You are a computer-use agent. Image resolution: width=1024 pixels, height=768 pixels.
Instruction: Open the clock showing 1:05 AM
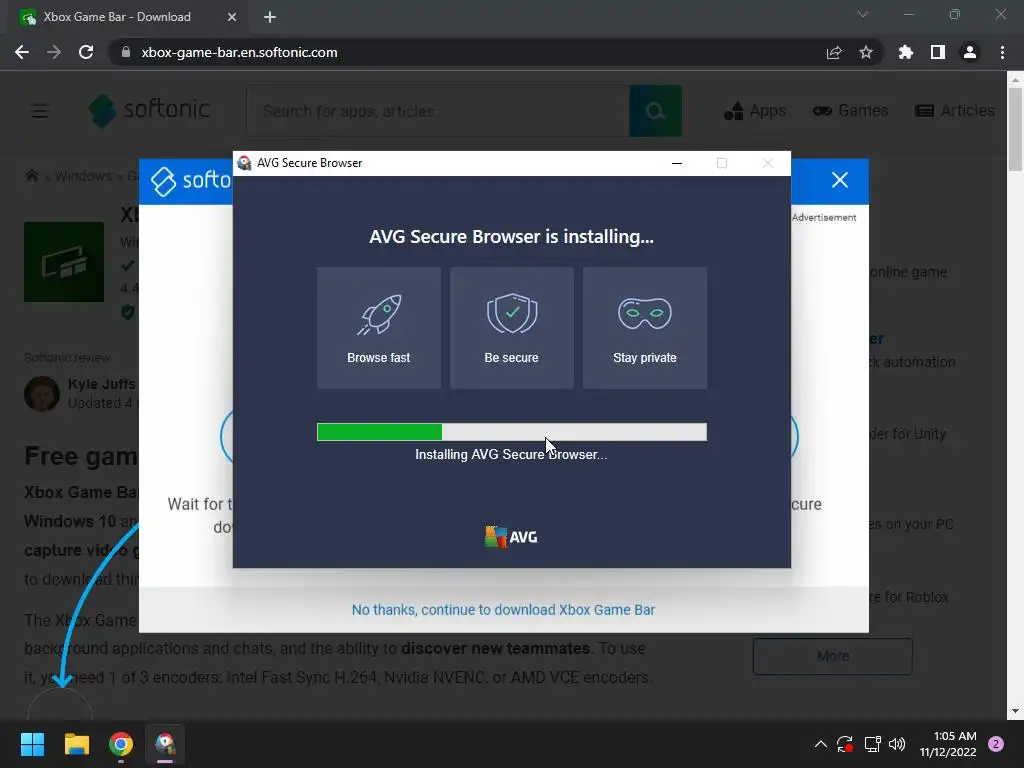coord(948,744)
